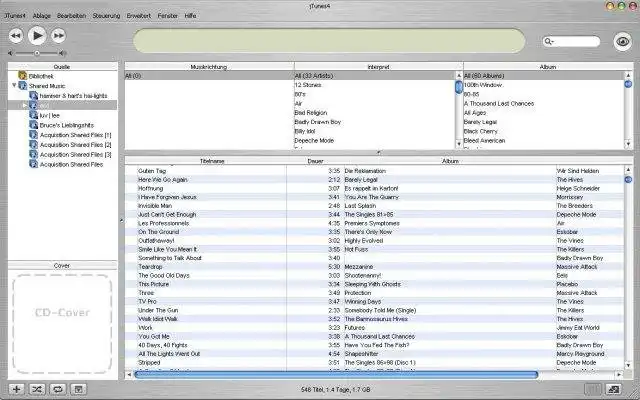Click the low-volume speaker icon

pos(11,53)
